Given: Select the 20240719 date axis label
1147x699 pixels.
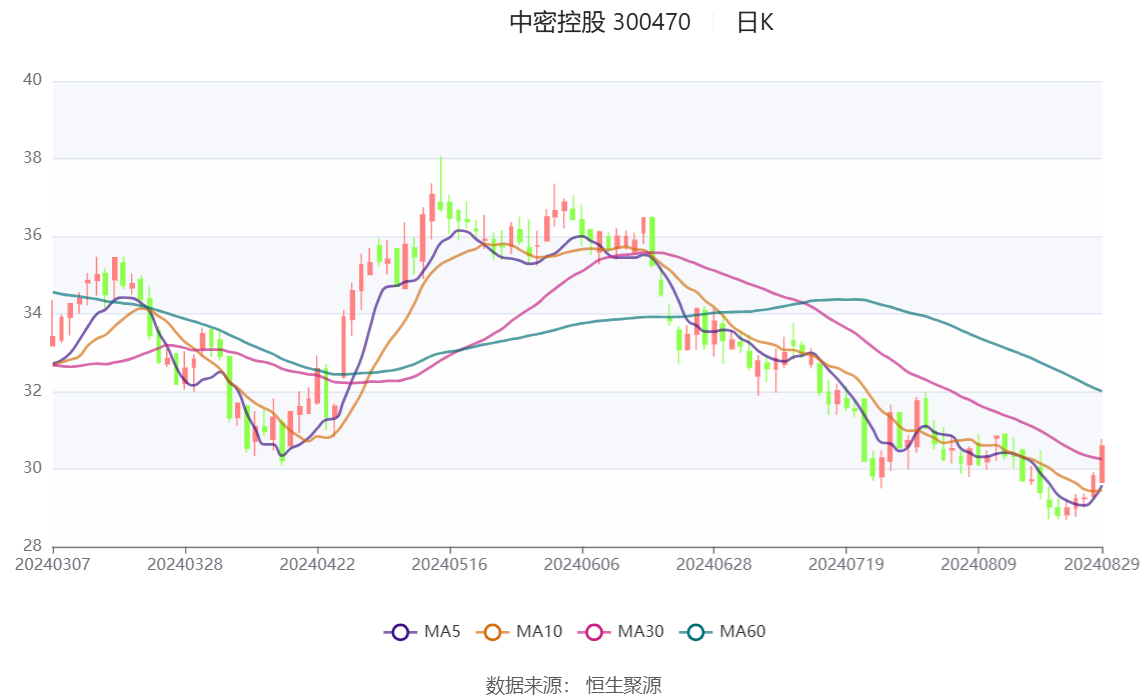Looking at the screenshot, I should tap(846, 564).
